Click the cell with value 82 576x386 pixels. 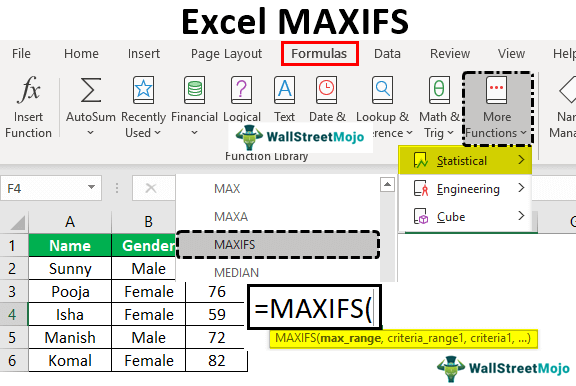coord(216,361)
